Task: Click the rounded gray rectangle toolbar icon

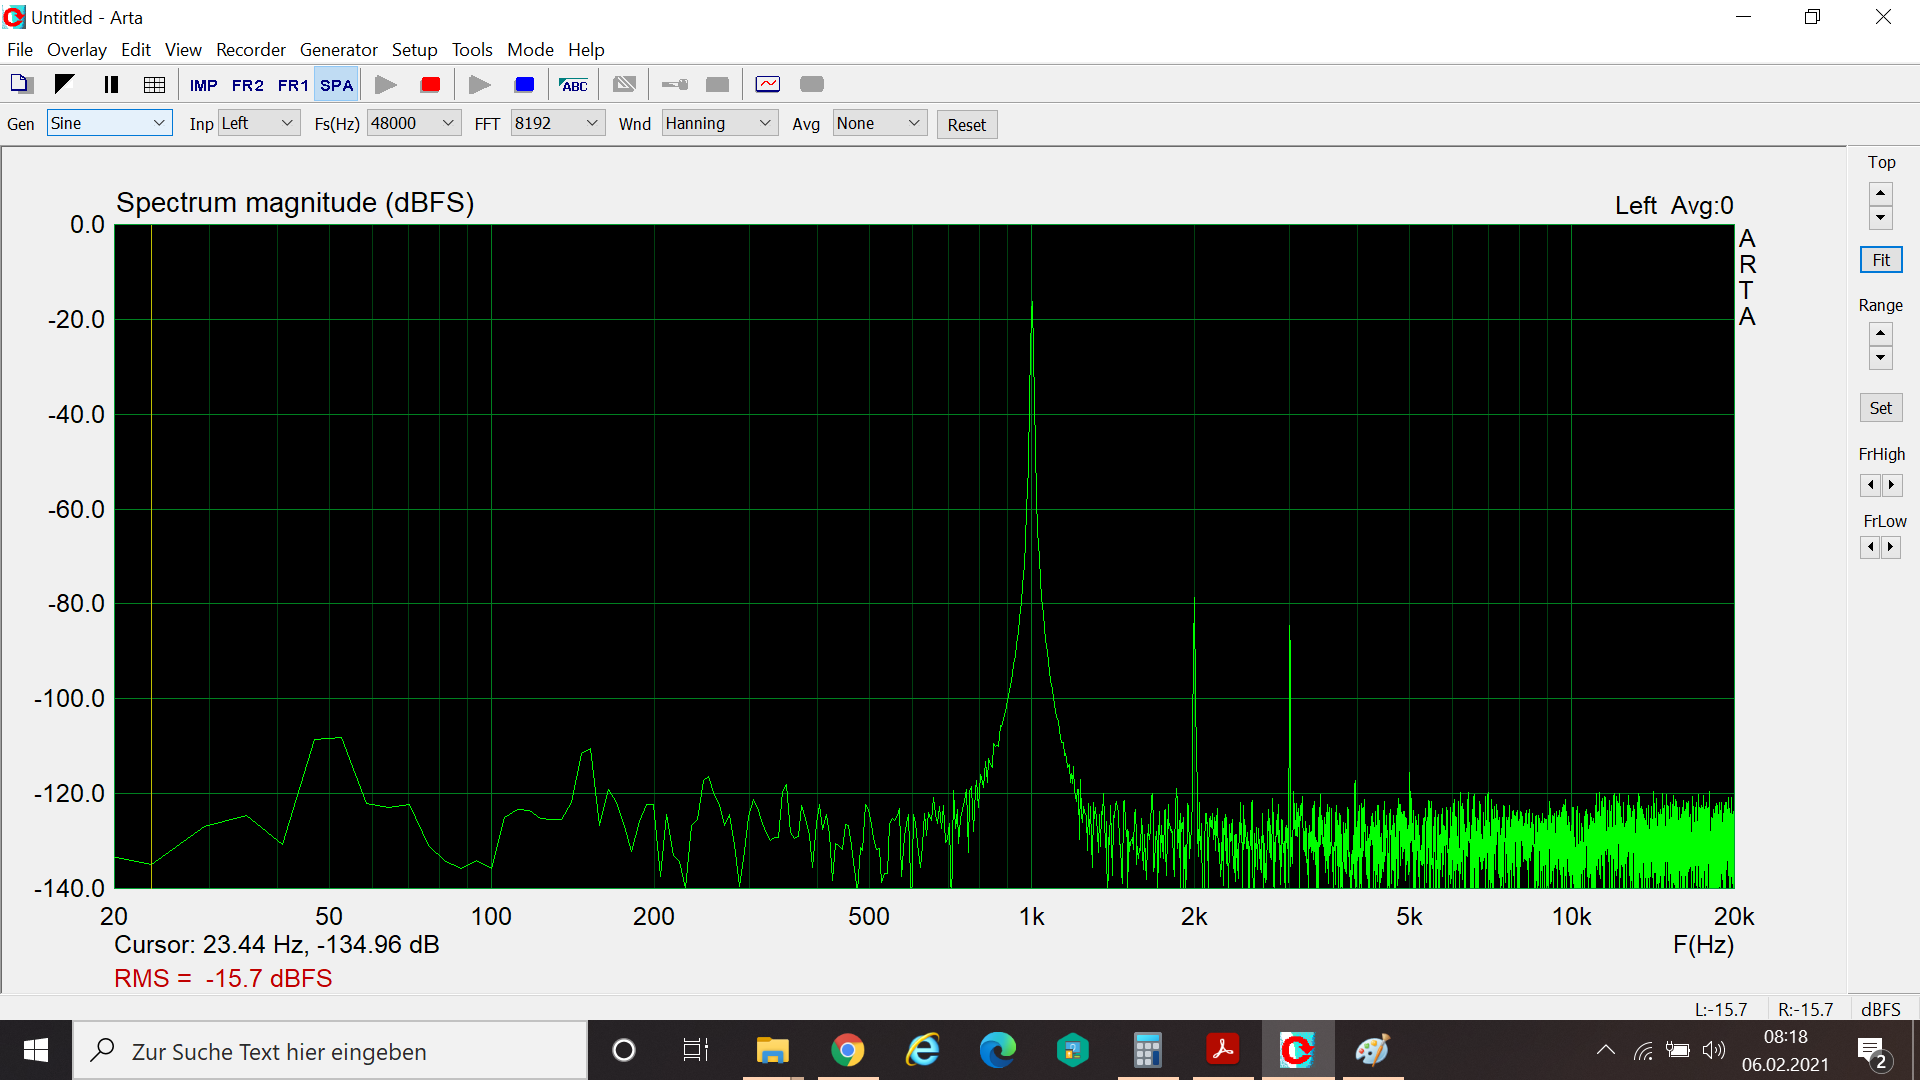Action: (x=812, y=84)
